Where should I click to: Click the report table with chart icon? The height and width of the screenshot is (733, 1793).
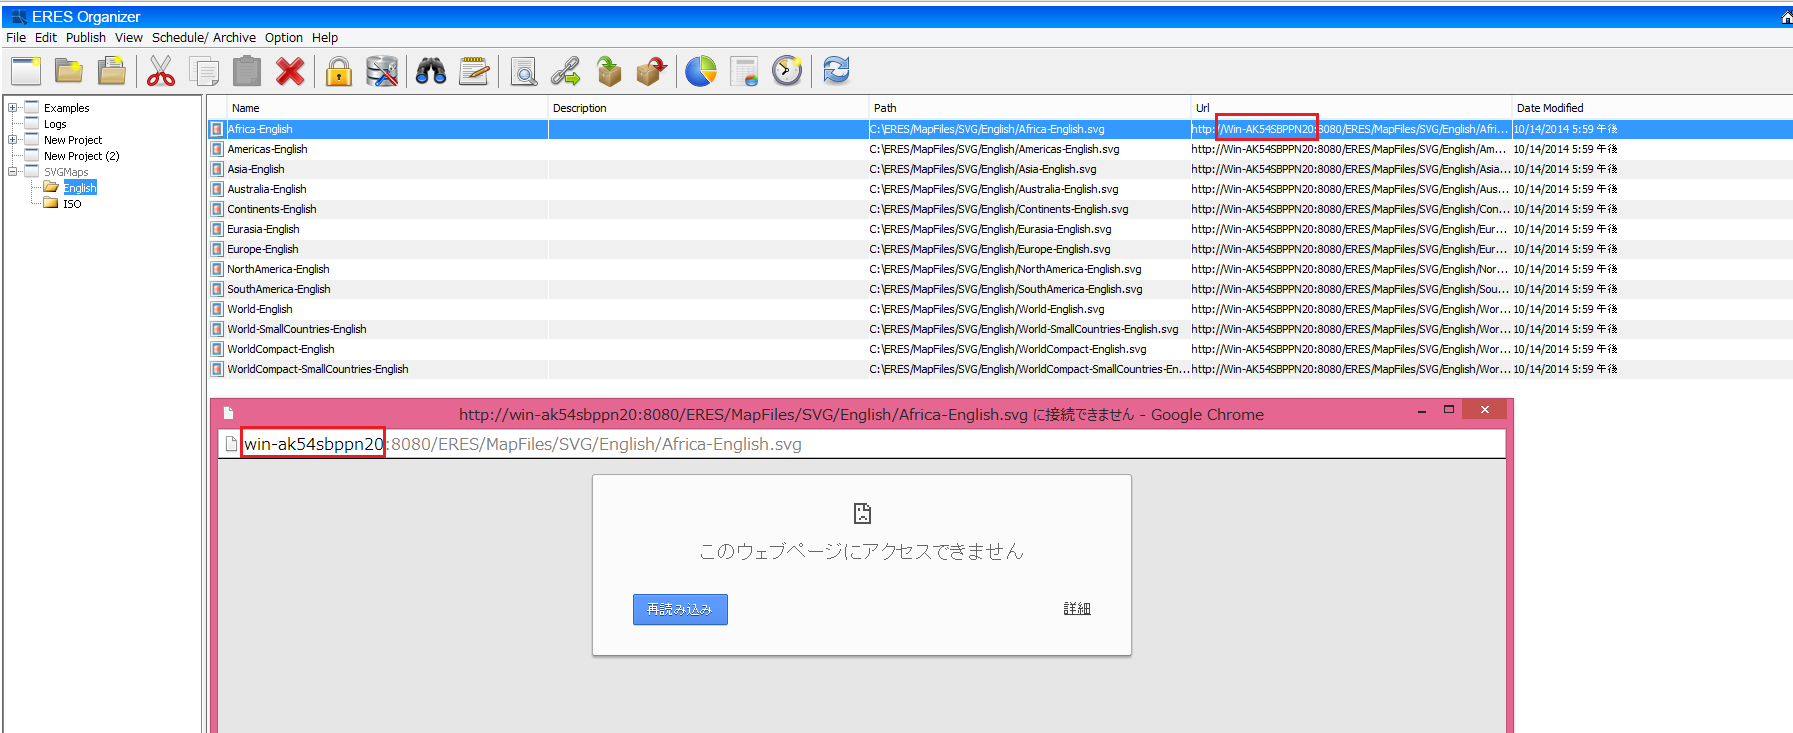744,71
